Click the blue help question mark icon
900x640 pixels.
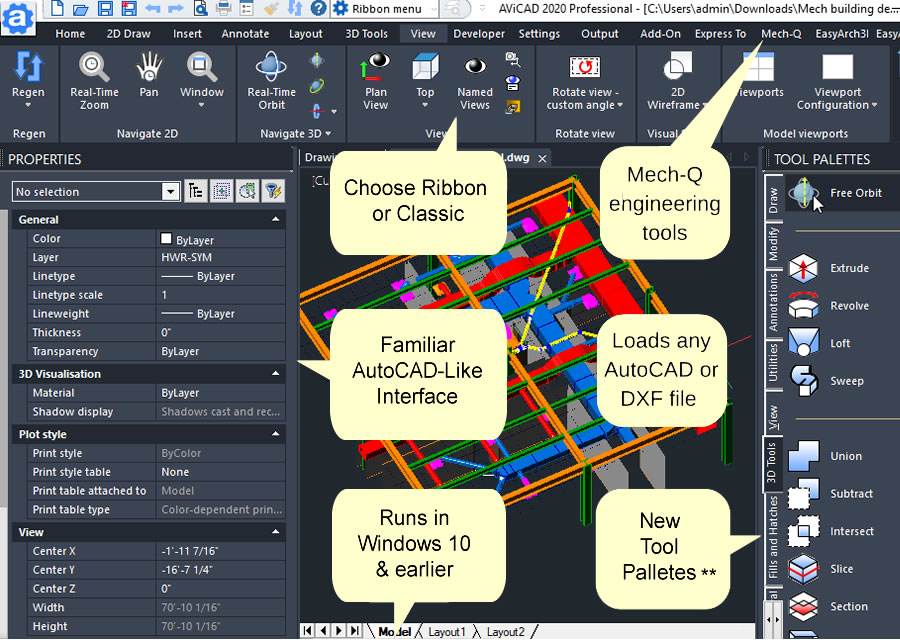tap(319, 8)
